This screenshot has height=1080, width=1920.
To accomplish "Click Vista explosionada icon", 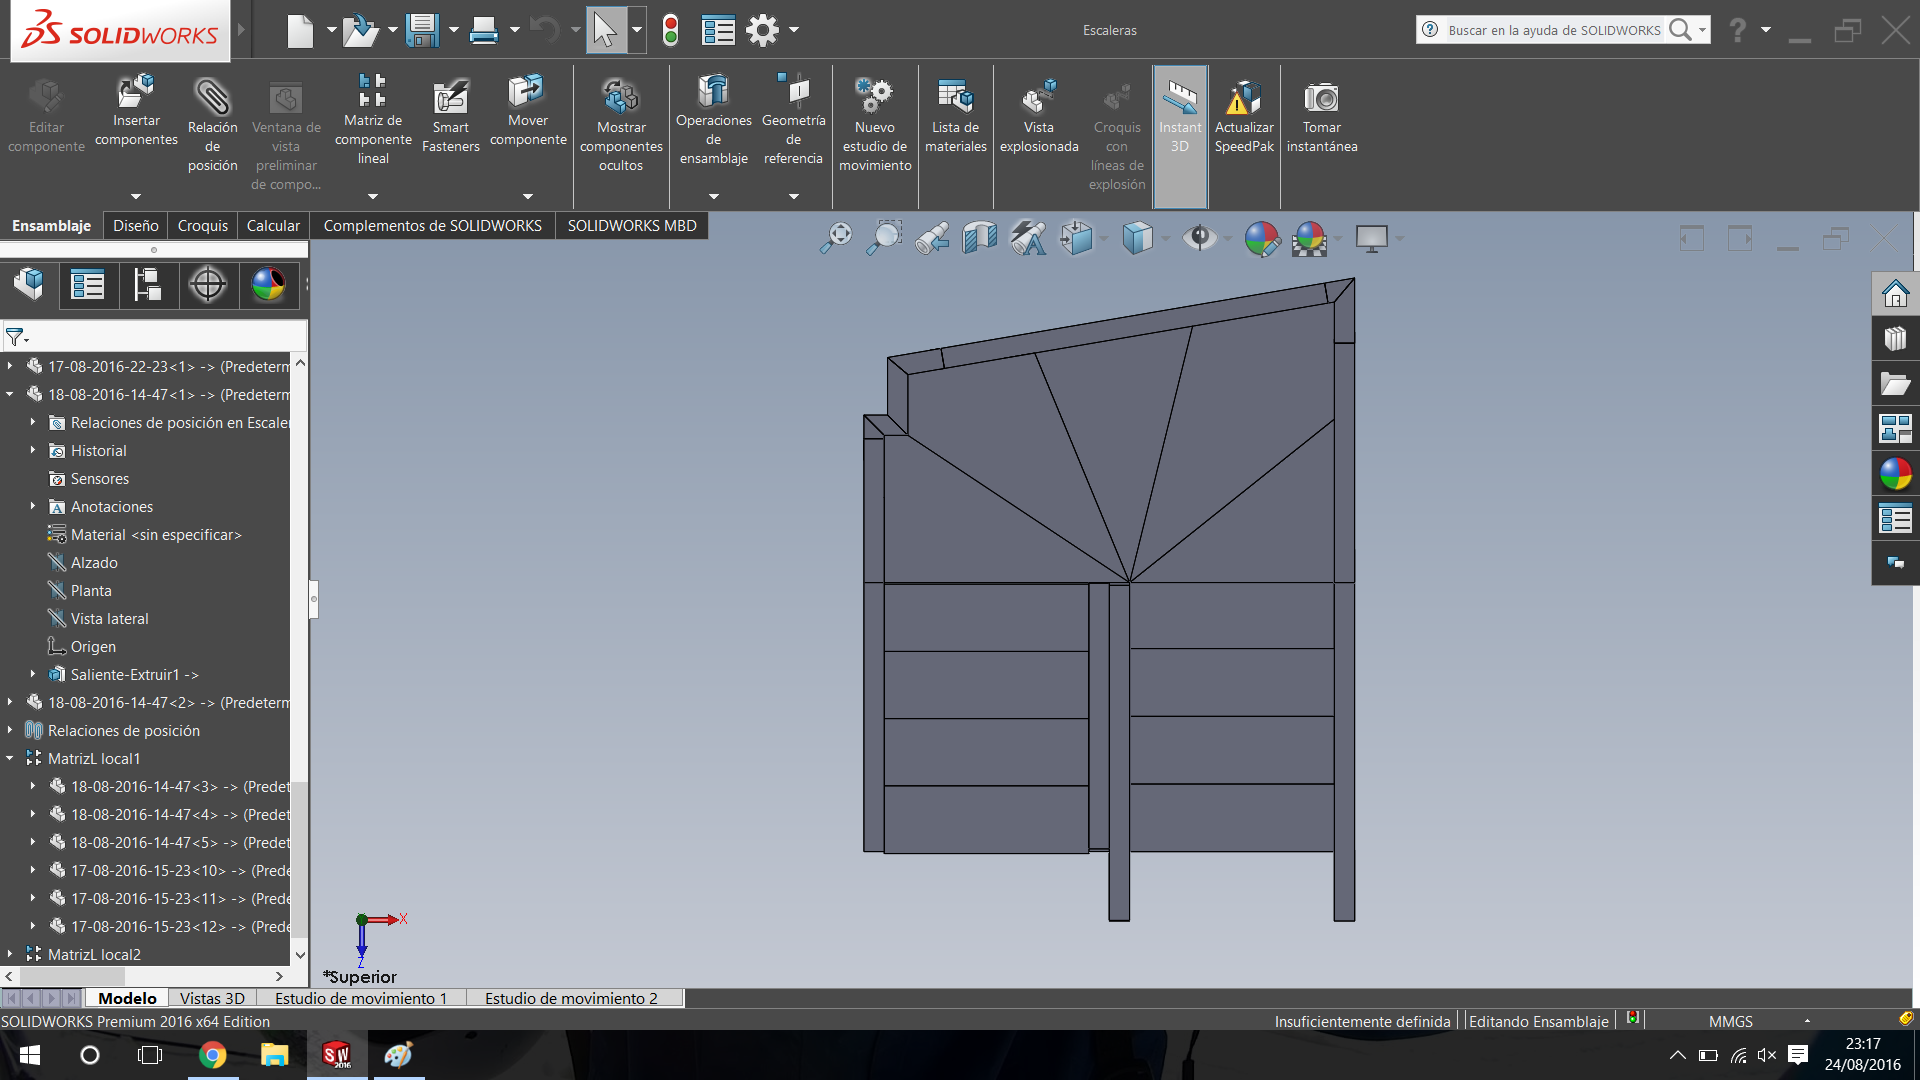I will (x=1038, y=99).
